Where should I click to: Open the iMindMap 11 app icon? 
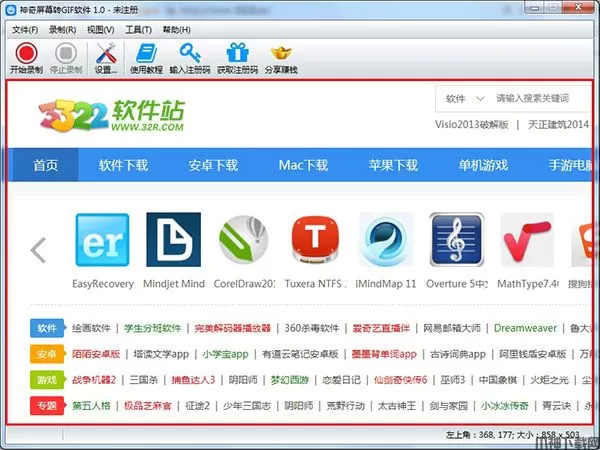386,240
